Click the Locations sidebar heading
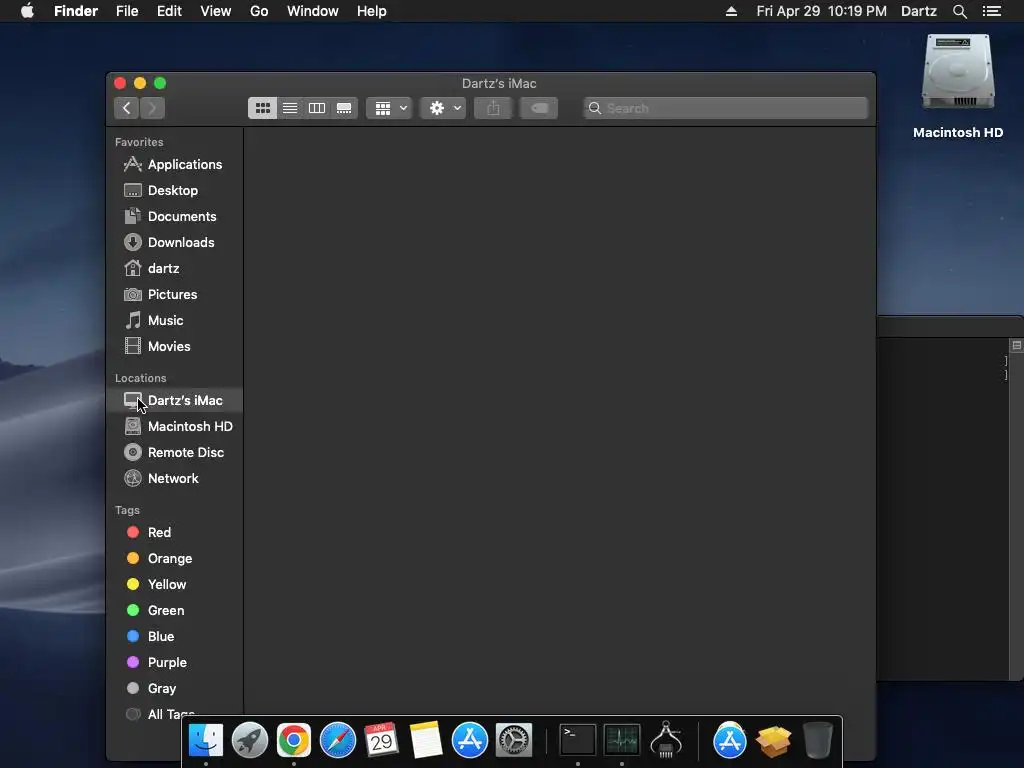Image resolution: width=1024 pixels, height=768 pixels. [140, 378]
